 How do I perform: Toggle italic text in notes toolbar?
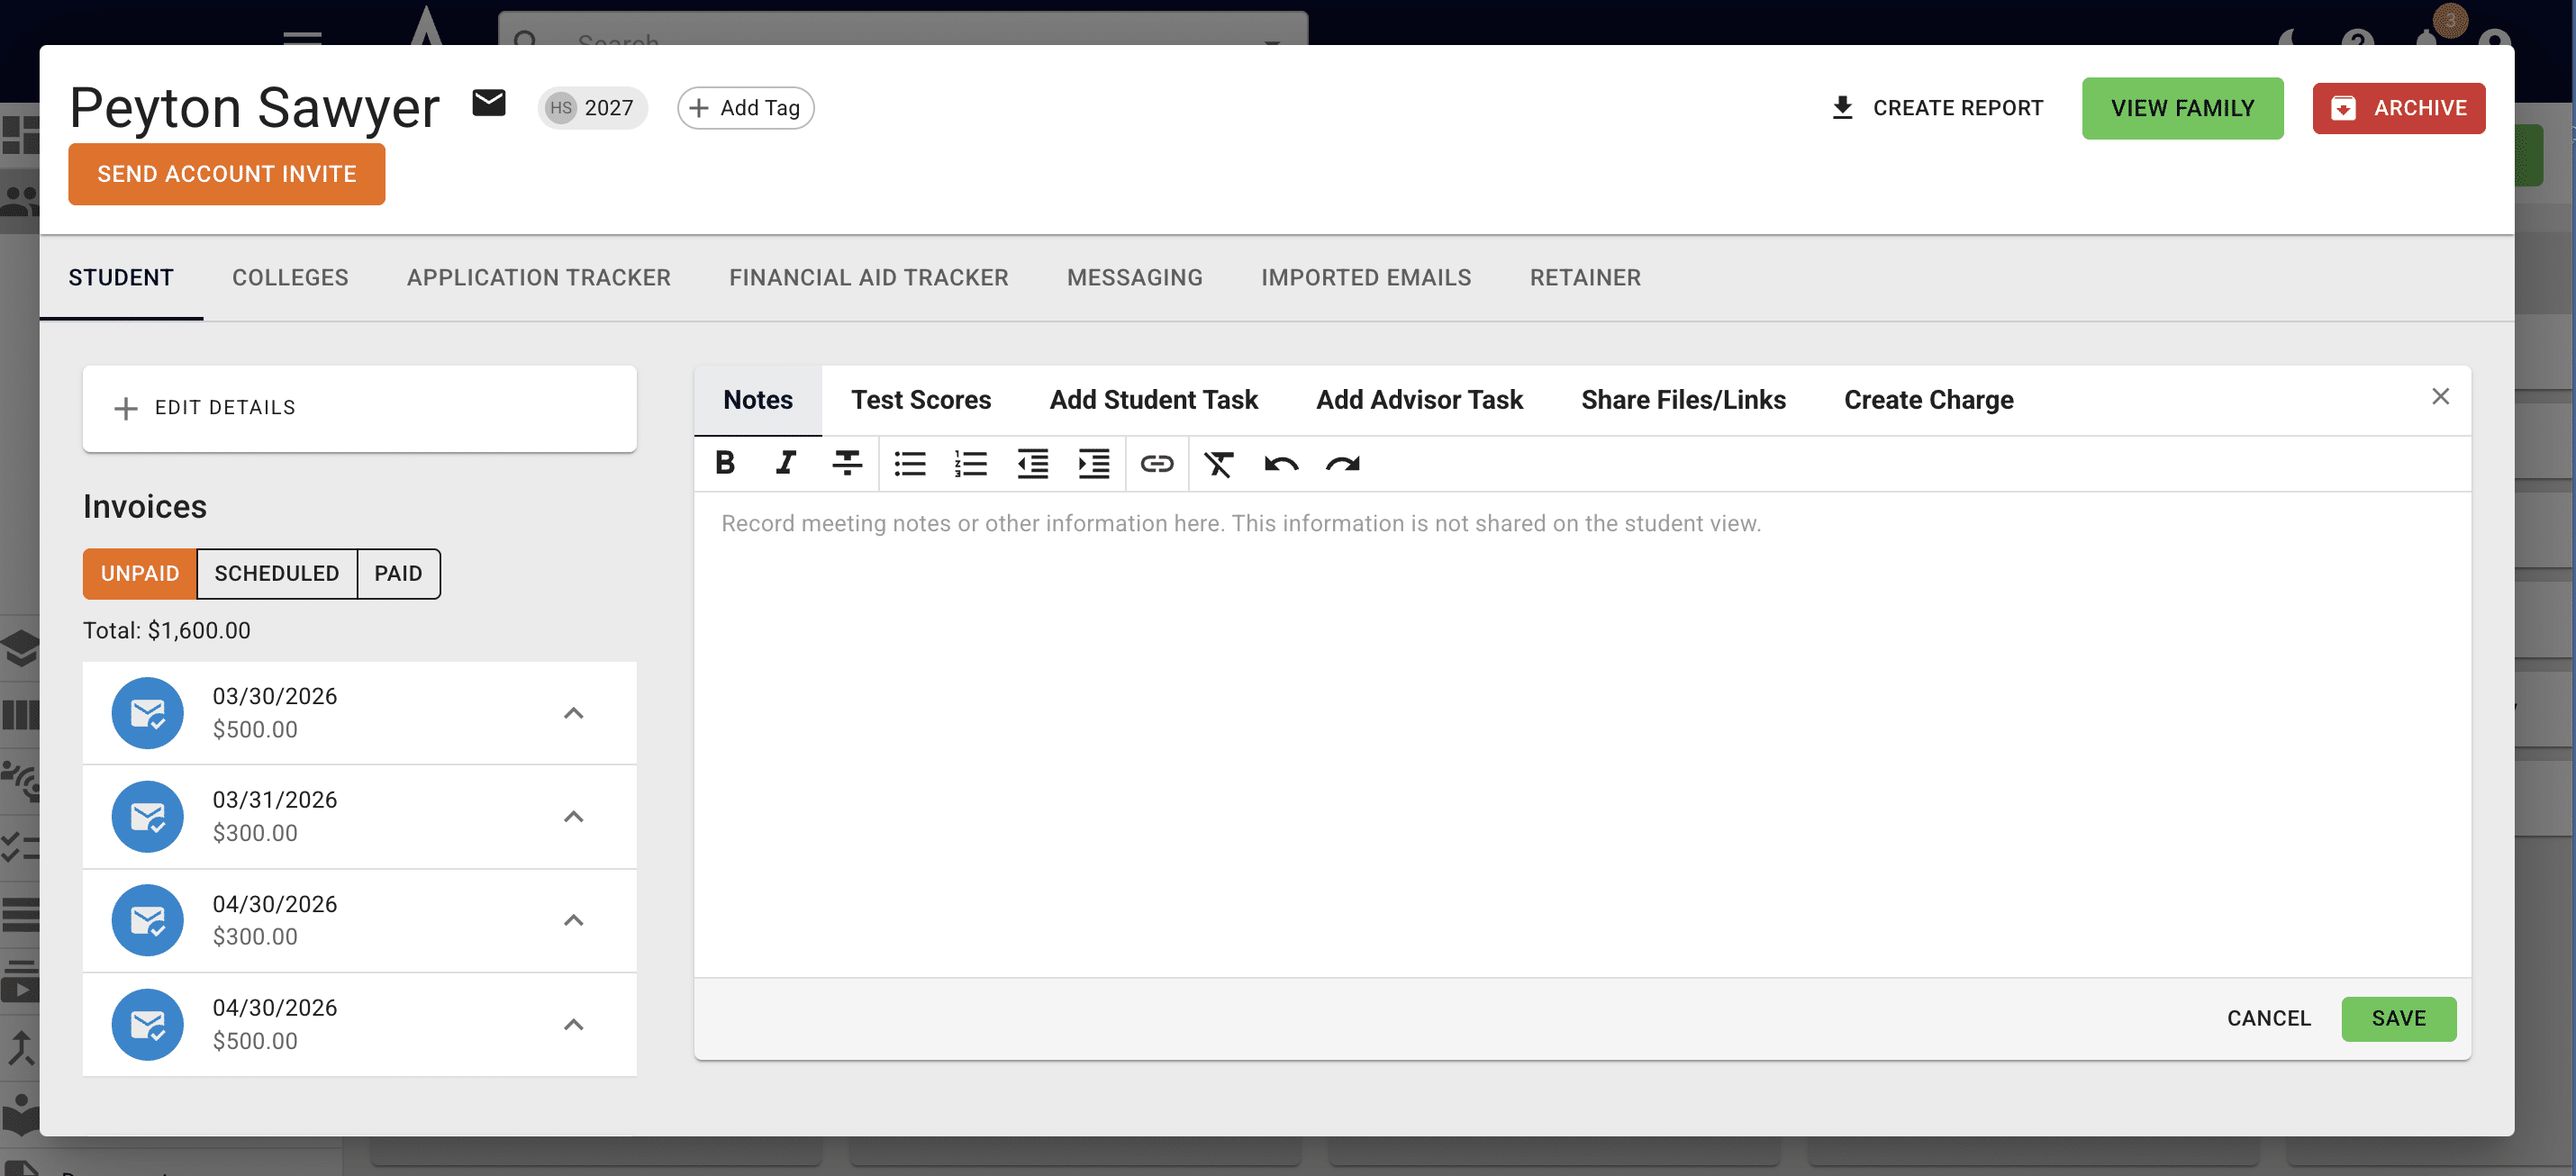coord(786,463)
